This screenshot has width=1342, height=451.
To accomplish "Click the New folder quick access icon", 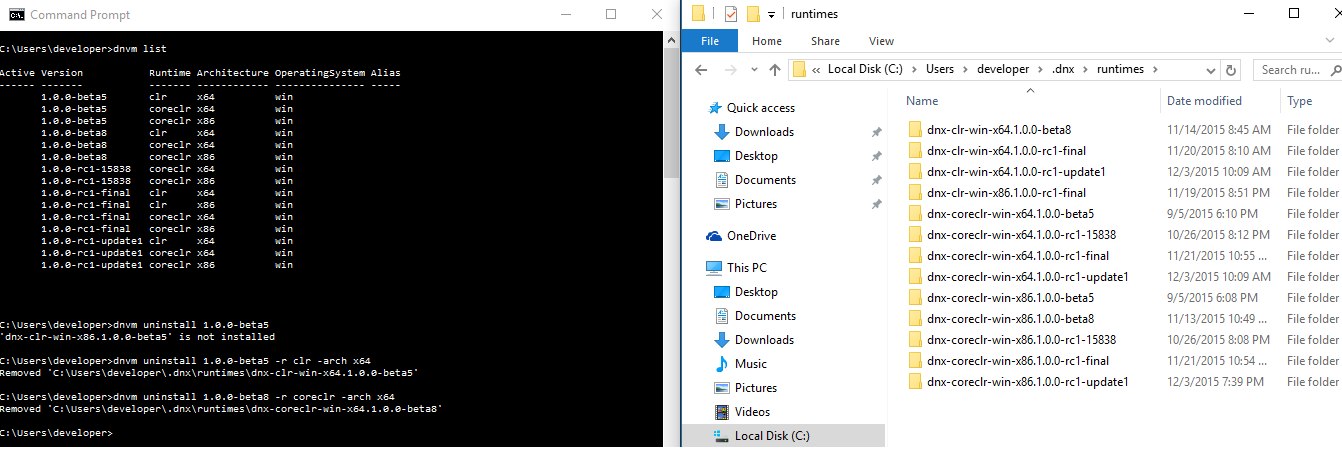I will 754,14.
